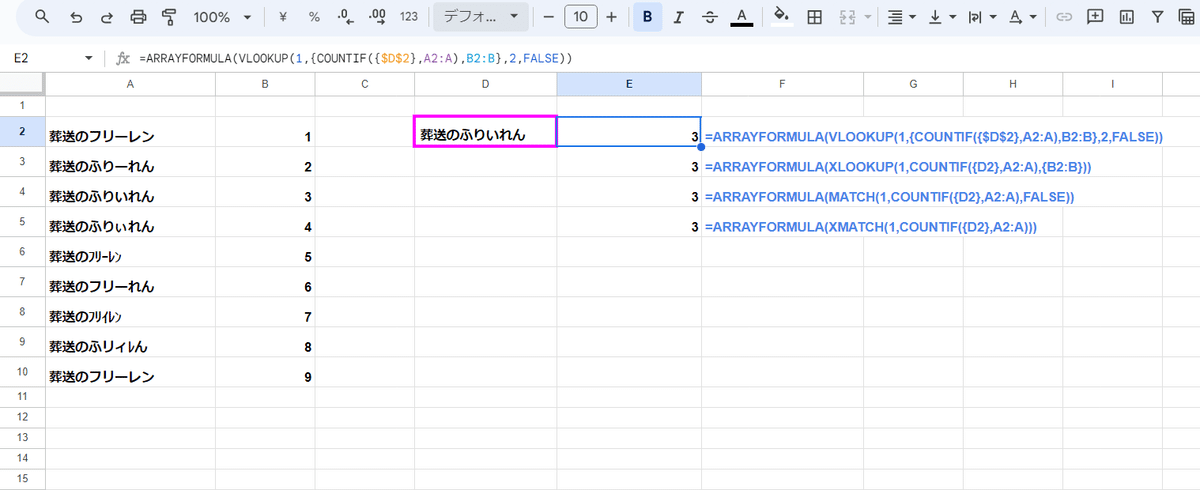
Task: Click the insert comment icon
Action: (x=1095, y=17)
